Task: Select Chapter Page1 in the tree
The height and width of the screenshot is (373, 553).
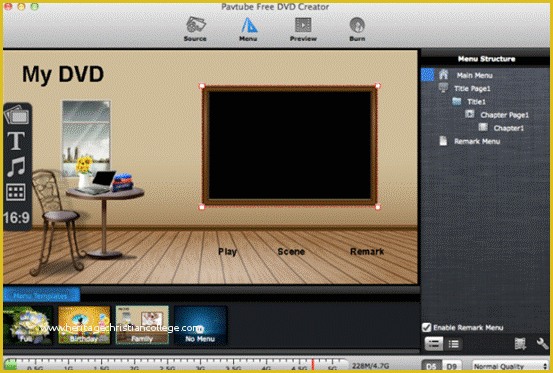Action: 504,115
